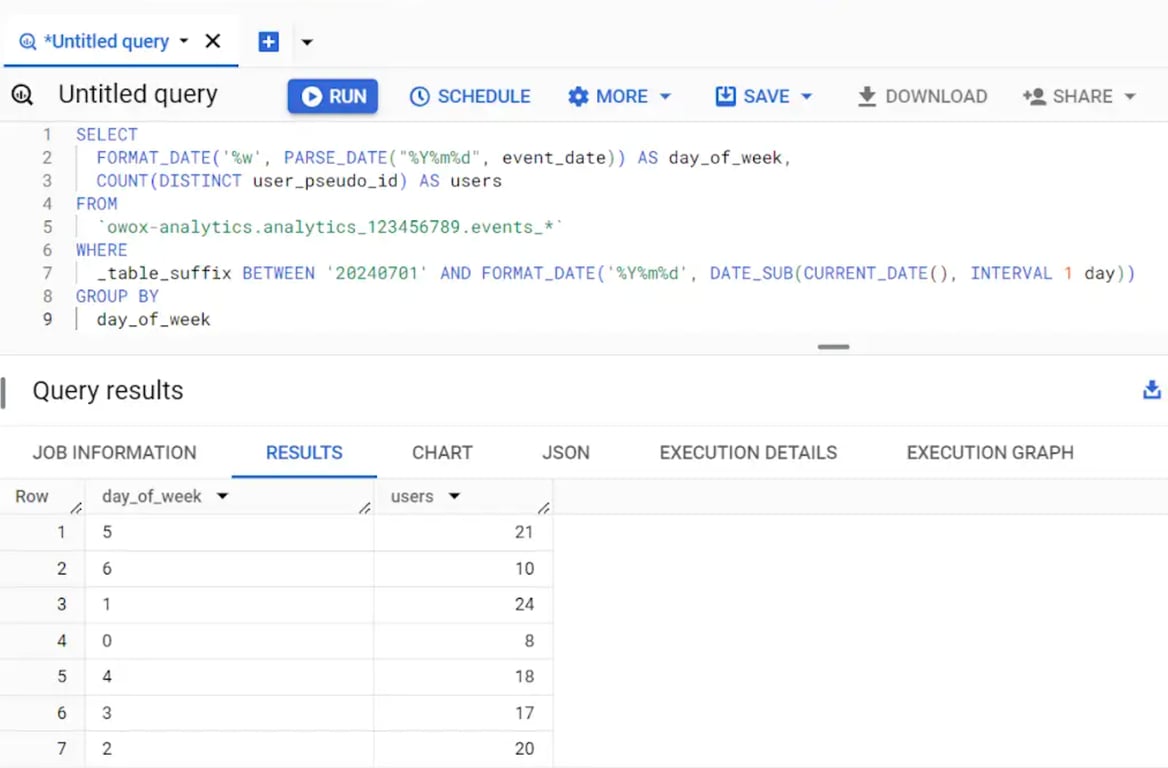Schedule the query

[470, 96]
